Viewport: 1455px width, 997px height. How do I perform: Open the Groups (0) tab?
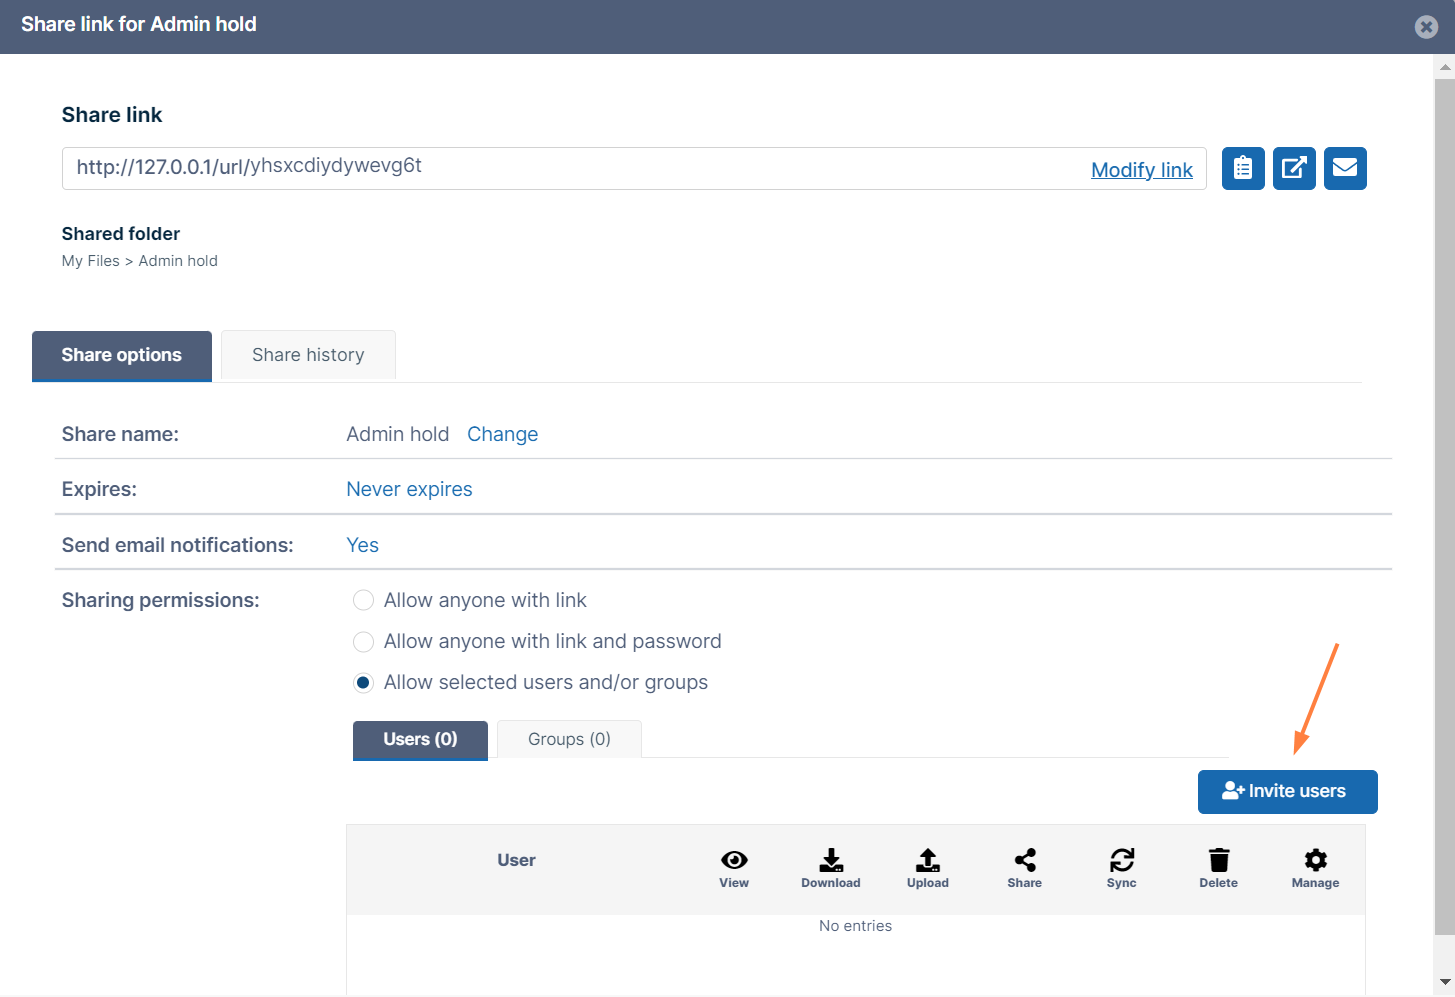pyautogui.click(x=569, y=739)
